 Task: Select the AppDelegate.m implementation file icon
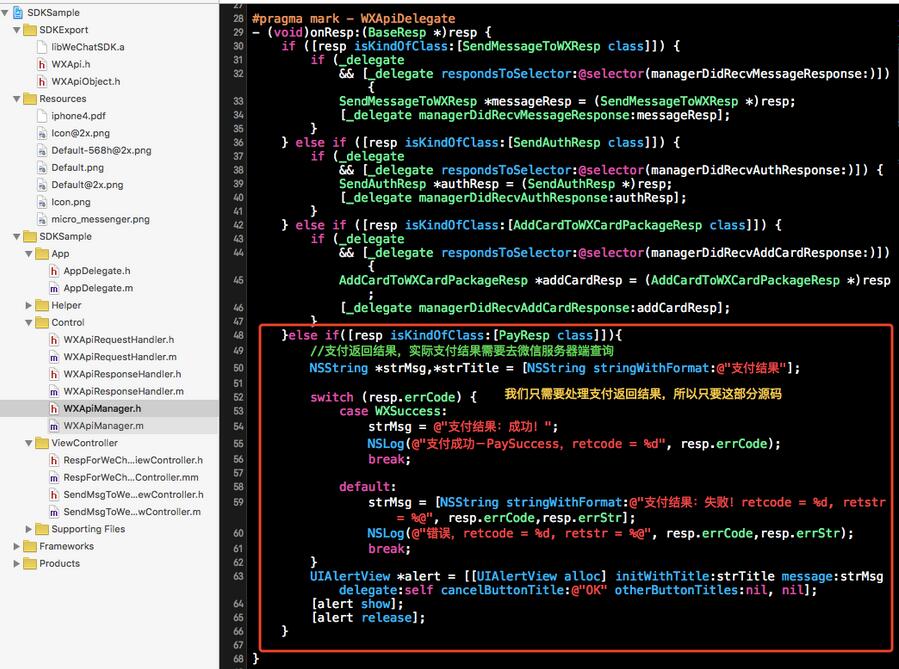[x=54, y=288]
